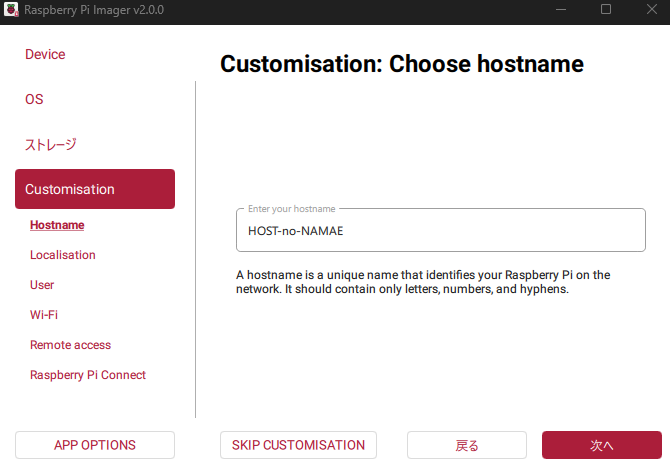Go to the Device step in sidebar

point(45,54)
